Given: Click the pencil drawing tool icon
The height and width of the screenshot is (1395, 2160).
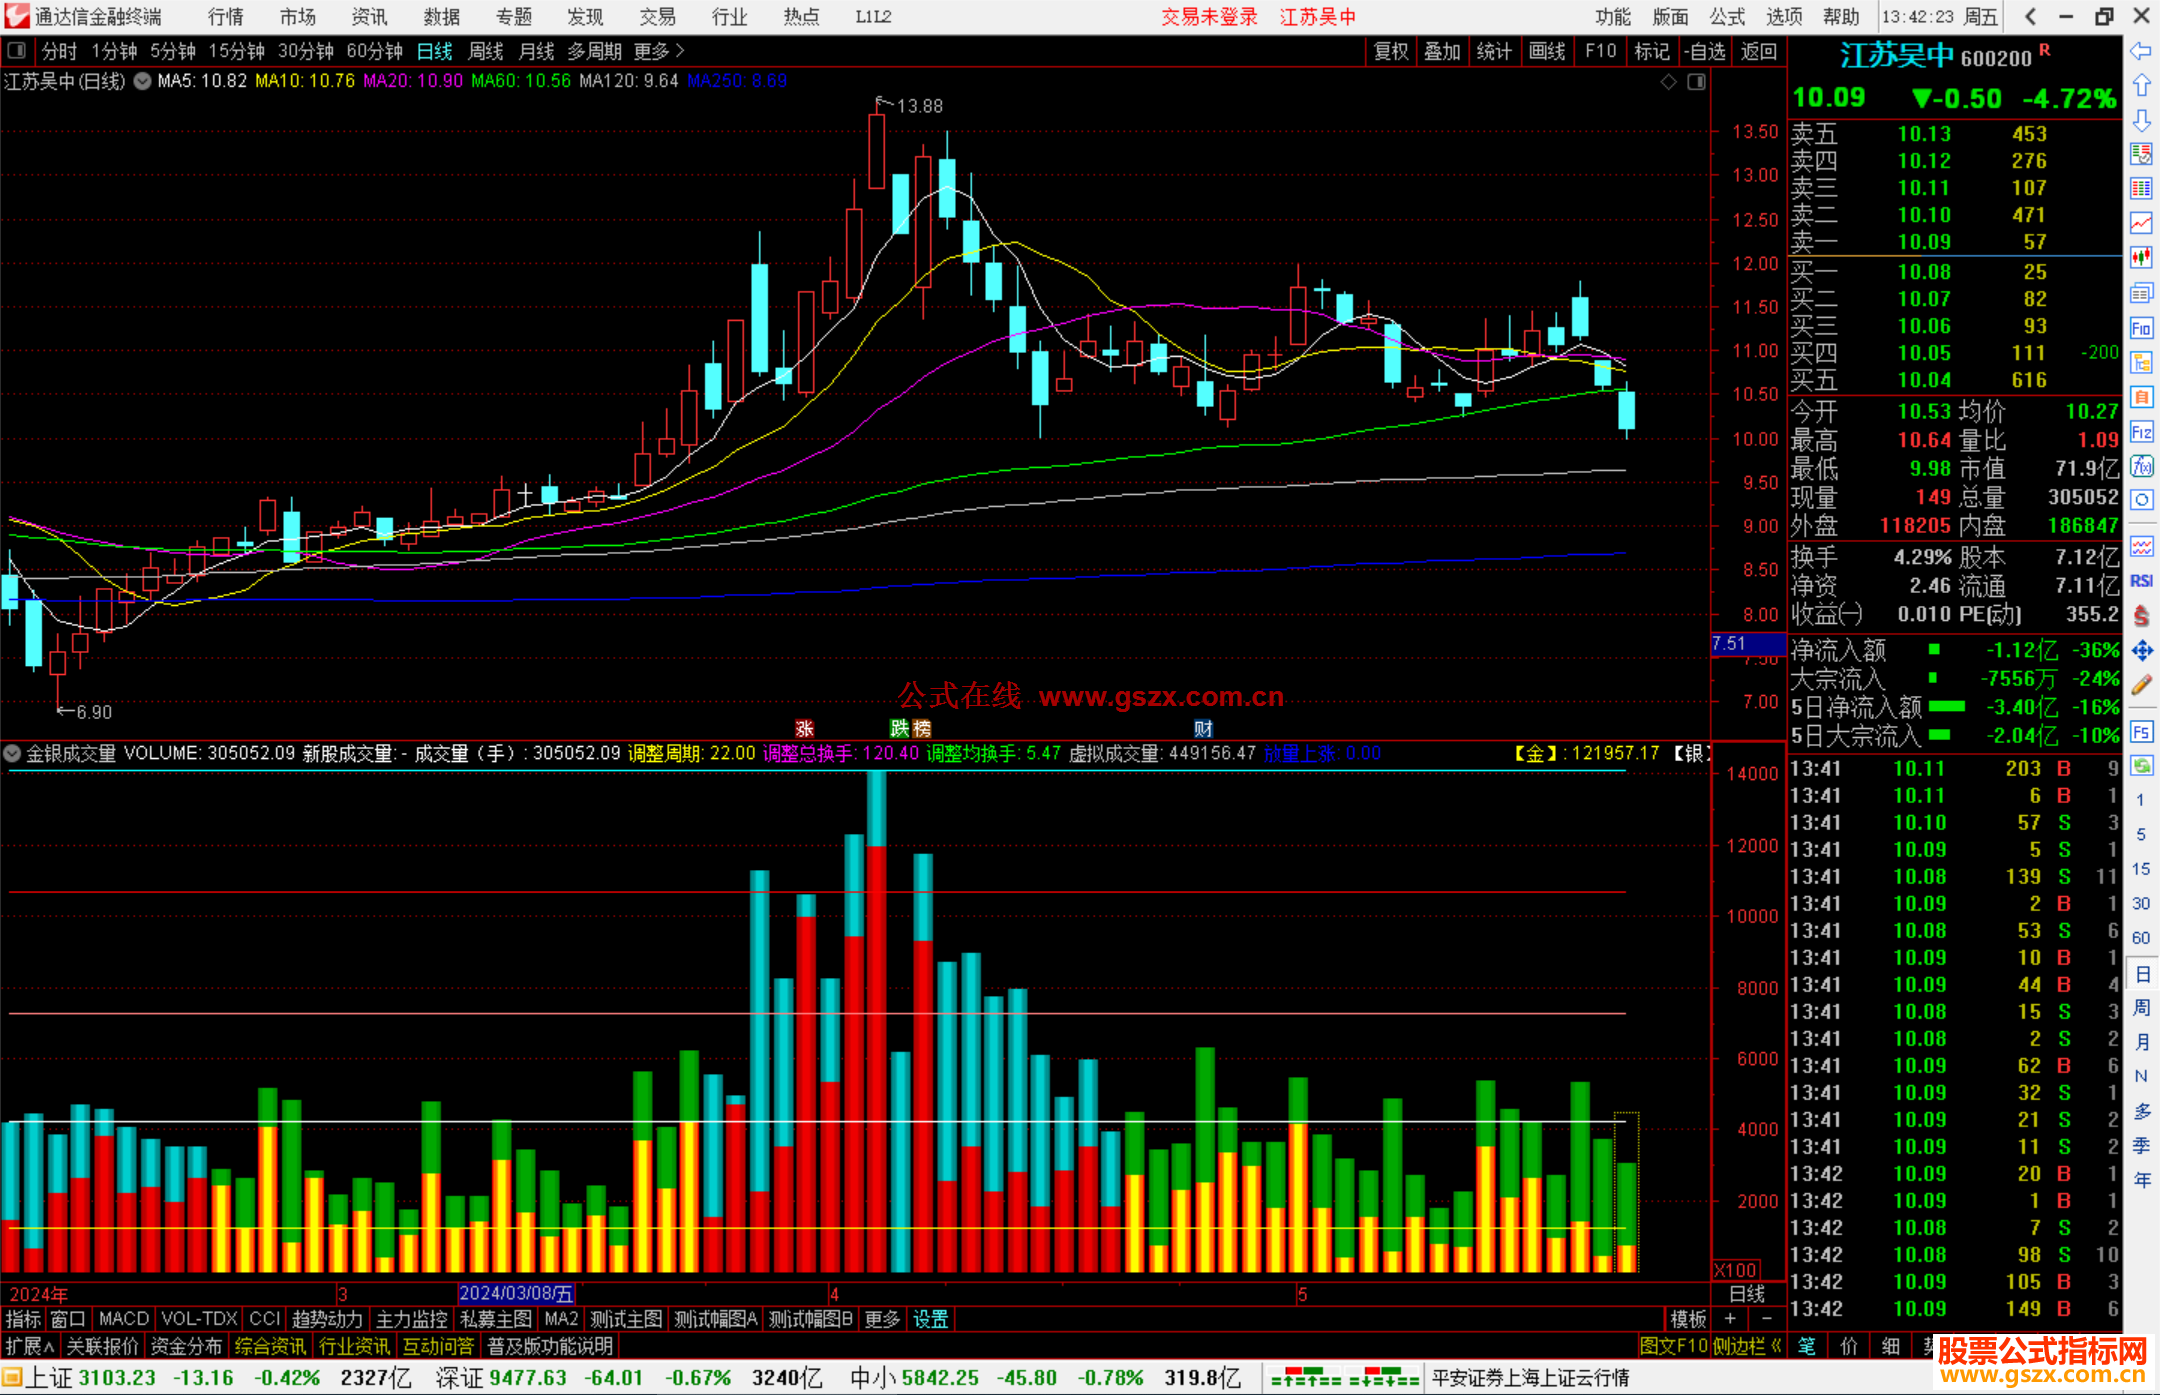Looking at the screenshot, I should click(2141, 685).
